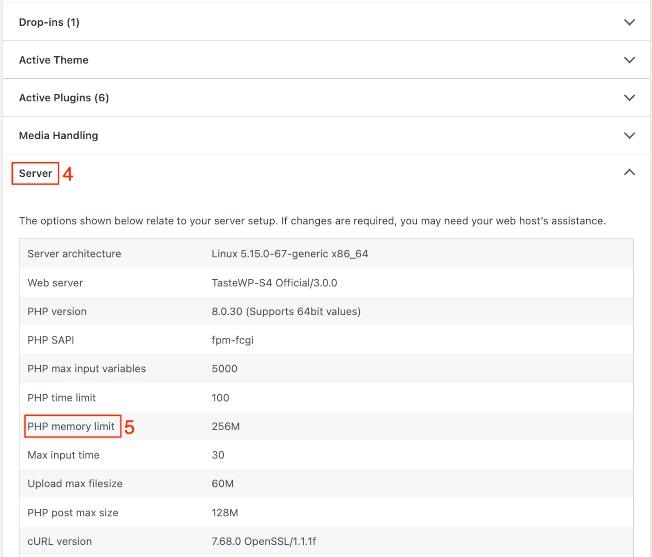Screen dimensions: 652x557
Task: Click the server setup description paragraph
Action: (312, 221)
